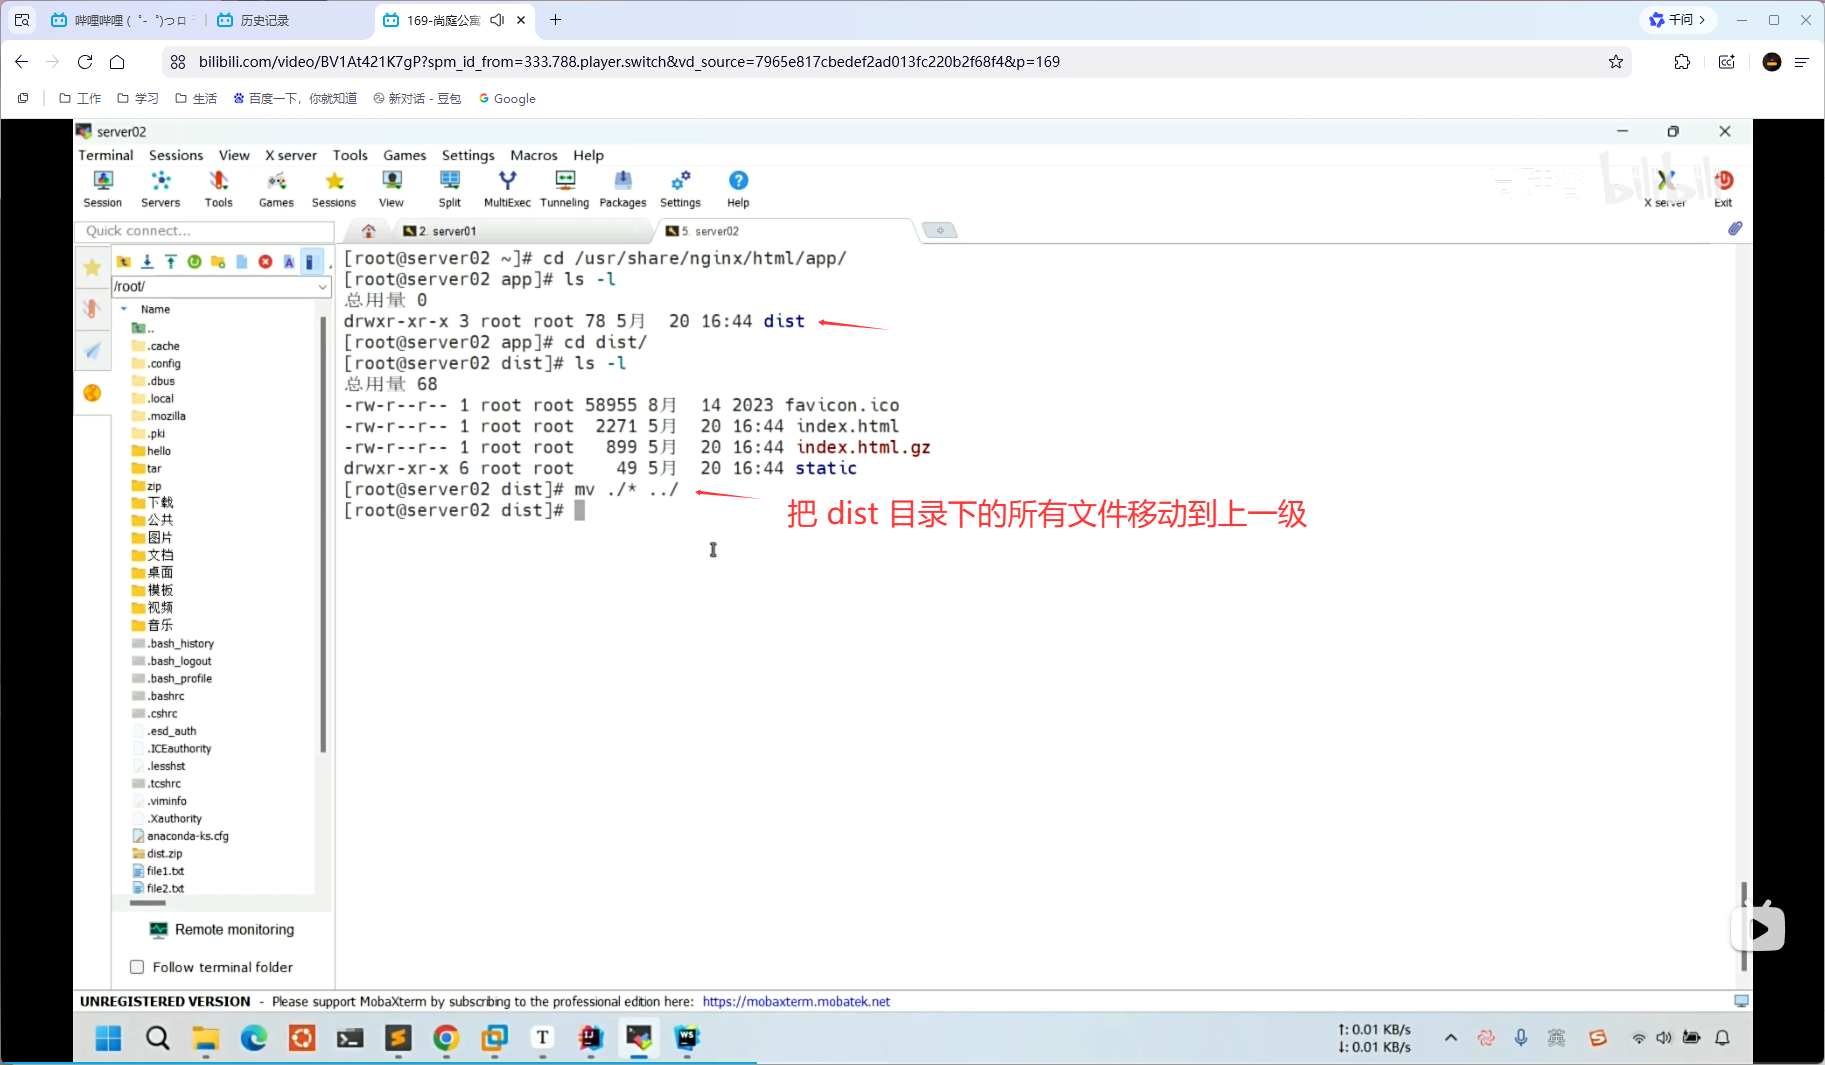Open the Terminal menu
The image size is (1825, 1065).
coord(106,155)
